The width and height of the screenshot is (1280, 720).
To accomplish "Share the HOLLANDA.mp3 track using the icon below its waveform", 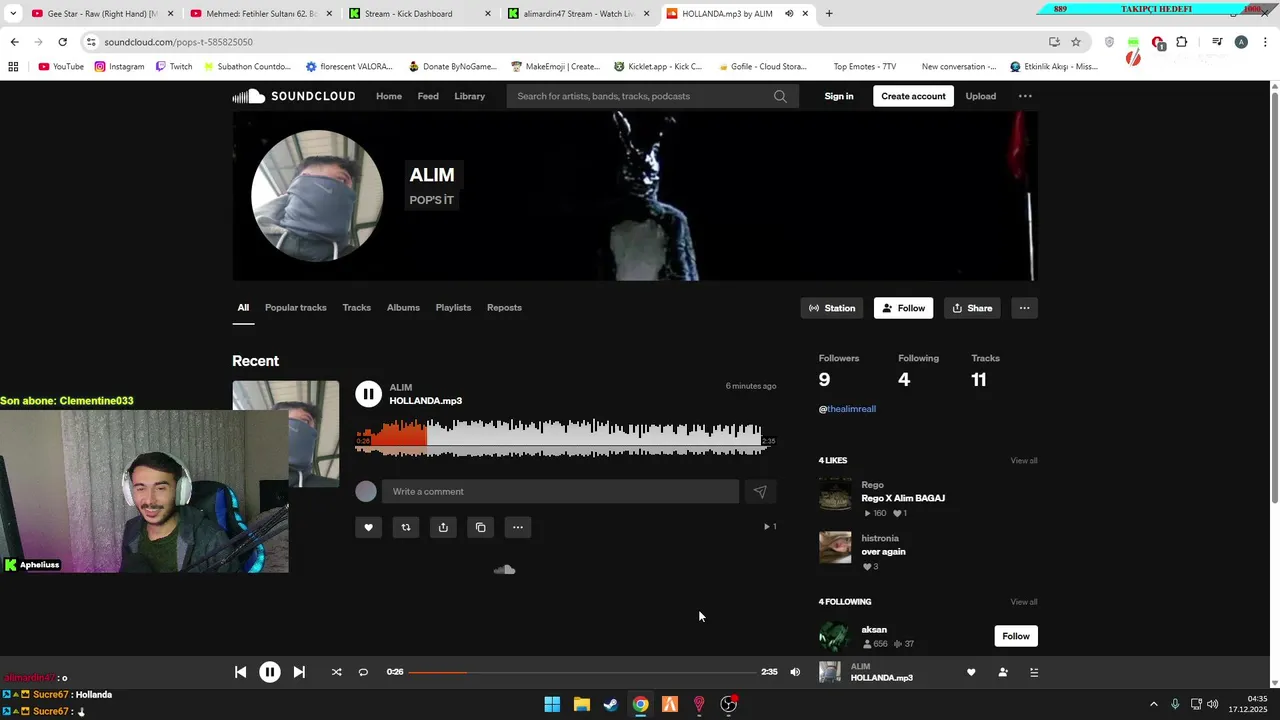I will [443, 527].
